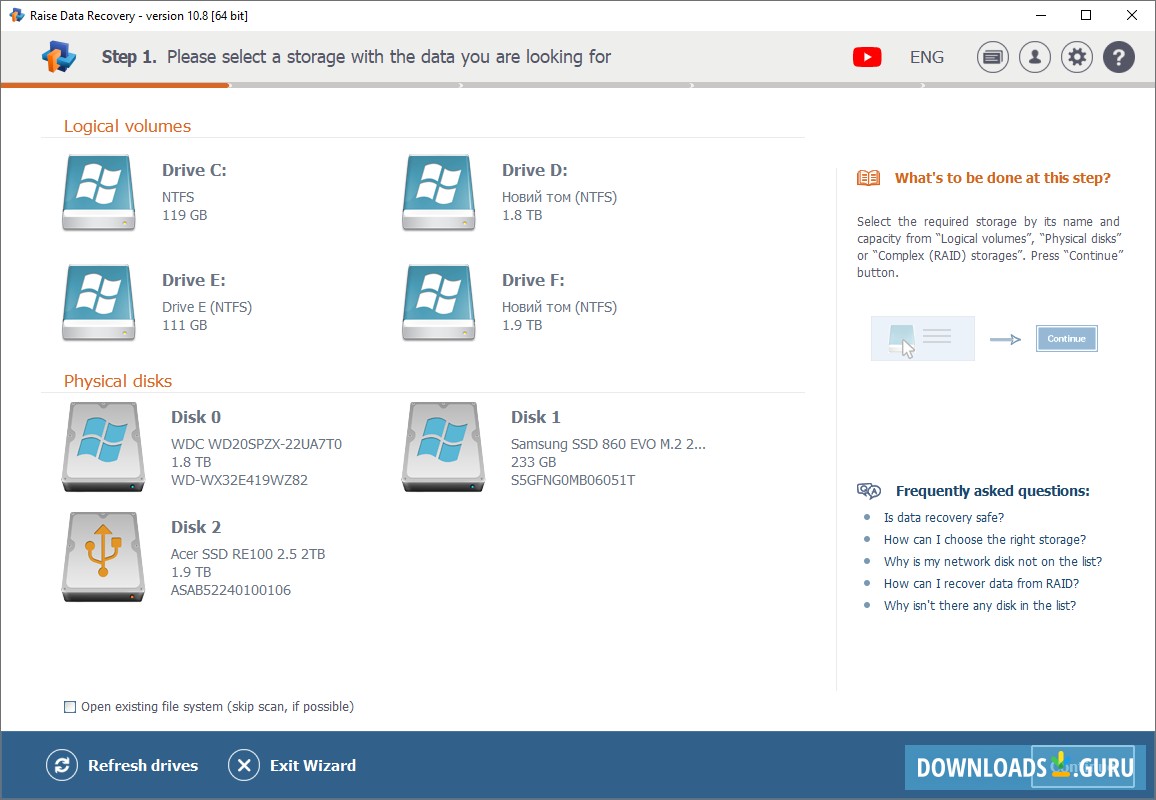Click the book icon beside 'What's to be done'
The image size is (1156, 800).
point(868,178)
